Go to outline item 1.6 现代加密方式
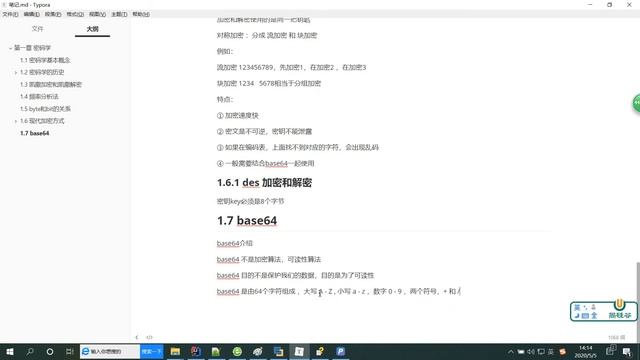Image resolution: width=640 pixels, height=360 pixels. 42,121
